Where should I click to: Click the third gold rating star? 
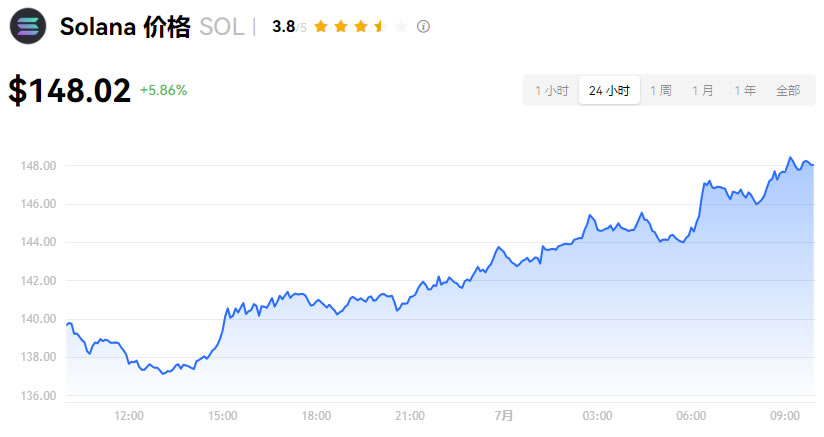(x=360, y=27)
